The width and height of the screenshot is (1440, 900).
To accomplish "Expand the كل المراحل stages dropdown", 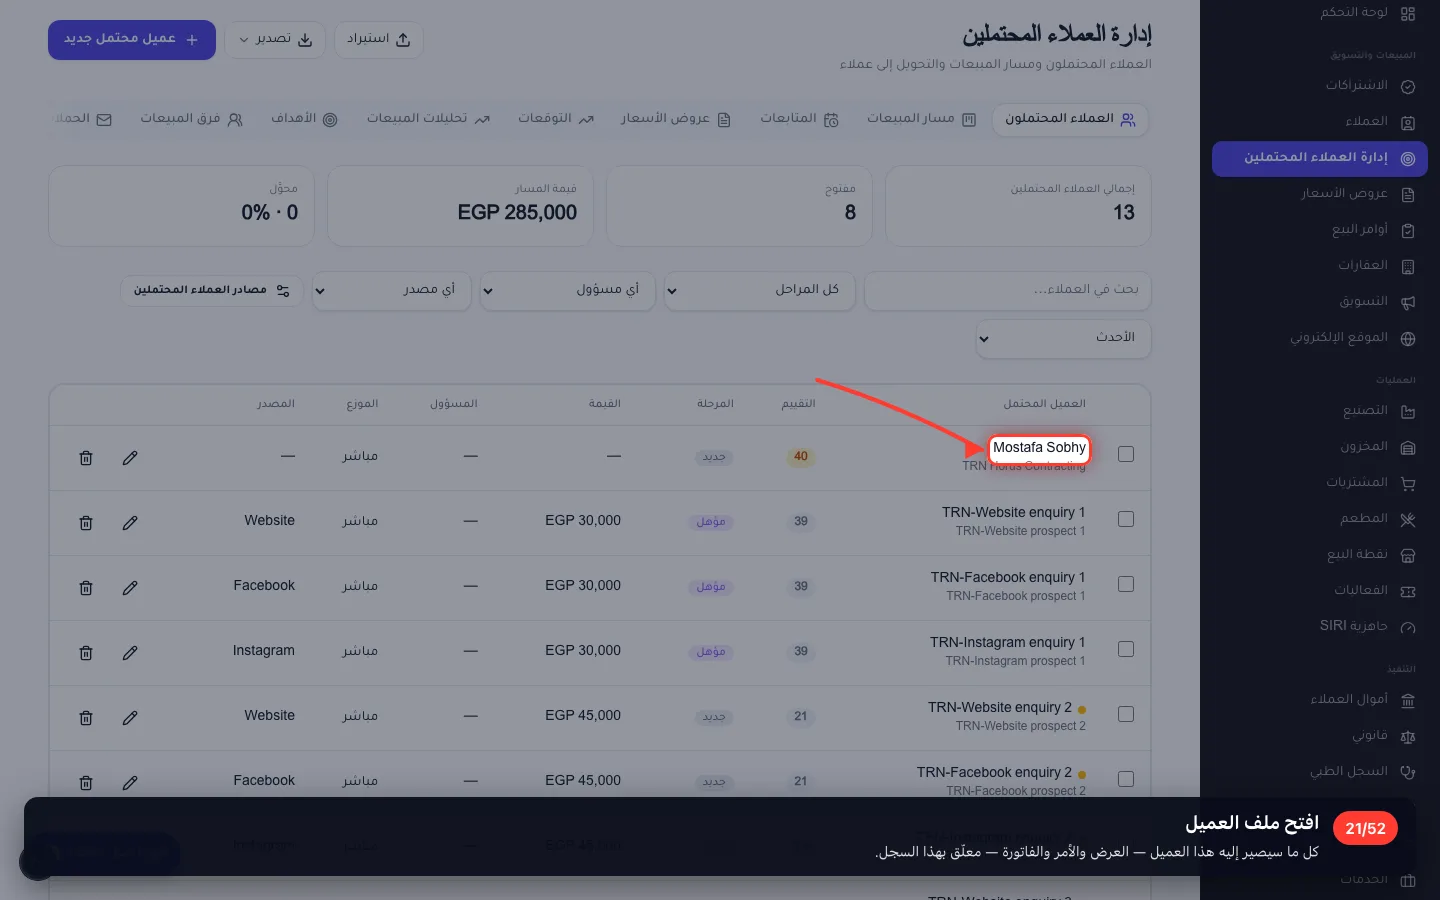I will (759, 290).
